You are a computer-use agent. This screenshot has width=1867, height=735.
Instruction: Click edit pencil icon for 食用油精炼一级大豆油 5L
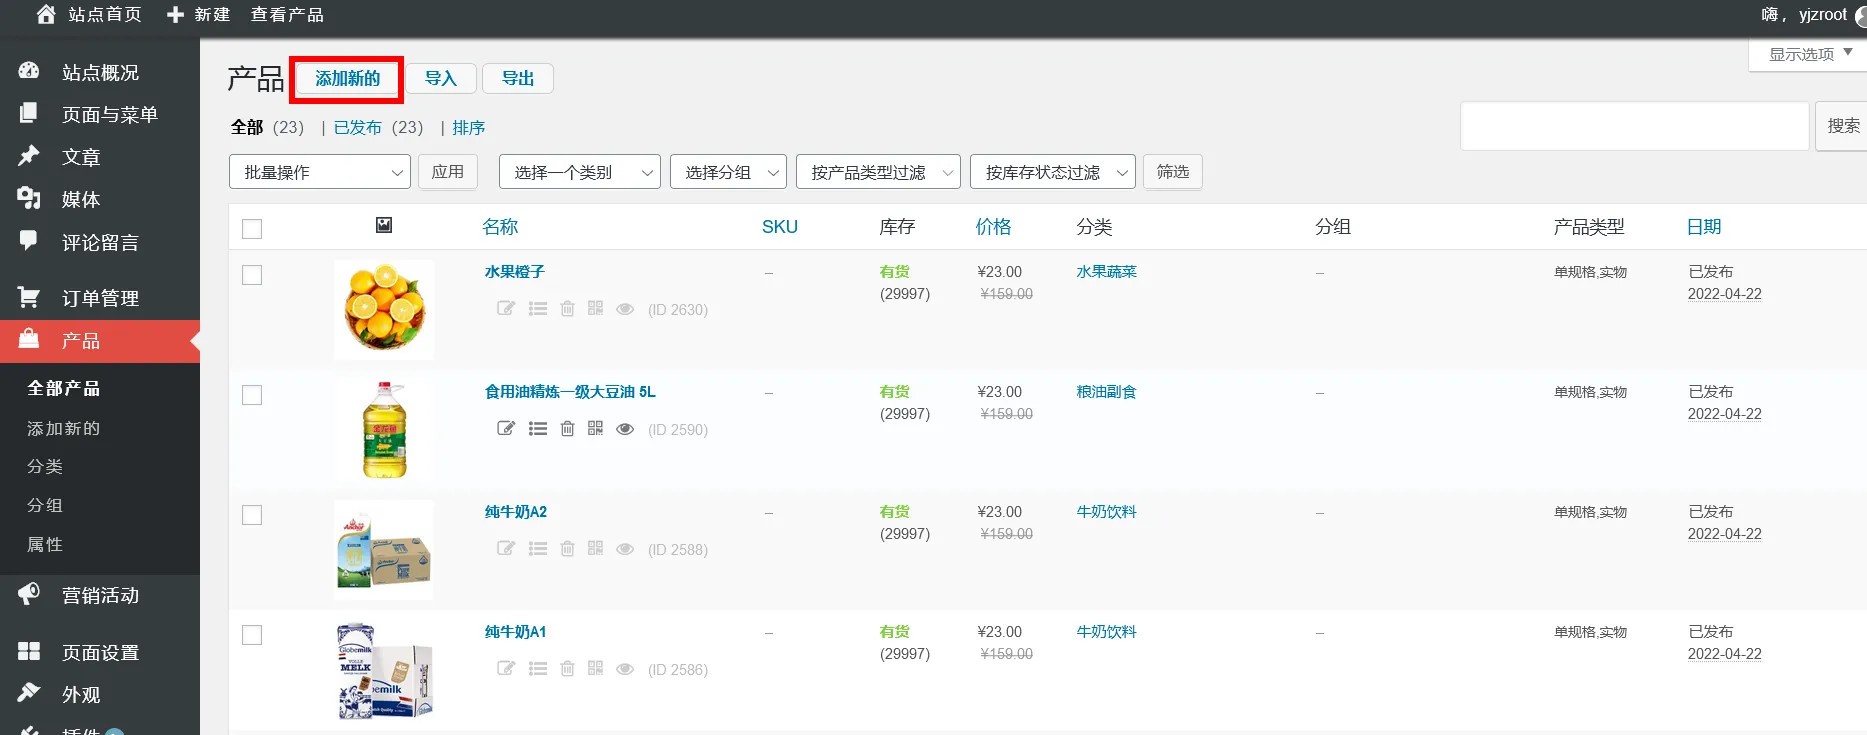click(506, 429)
